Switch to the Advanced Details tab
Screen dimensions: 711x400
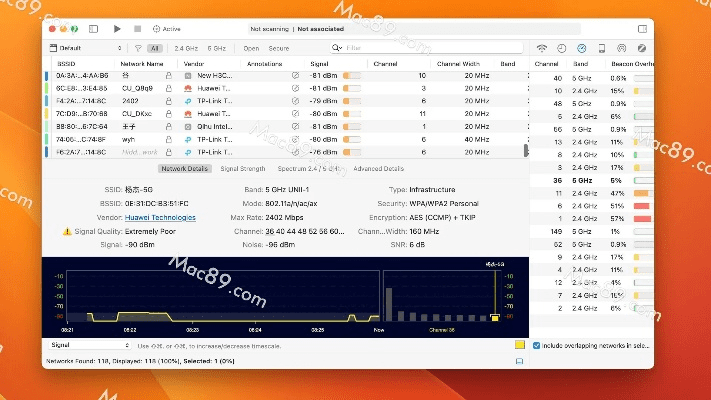[x=378, y=169]
